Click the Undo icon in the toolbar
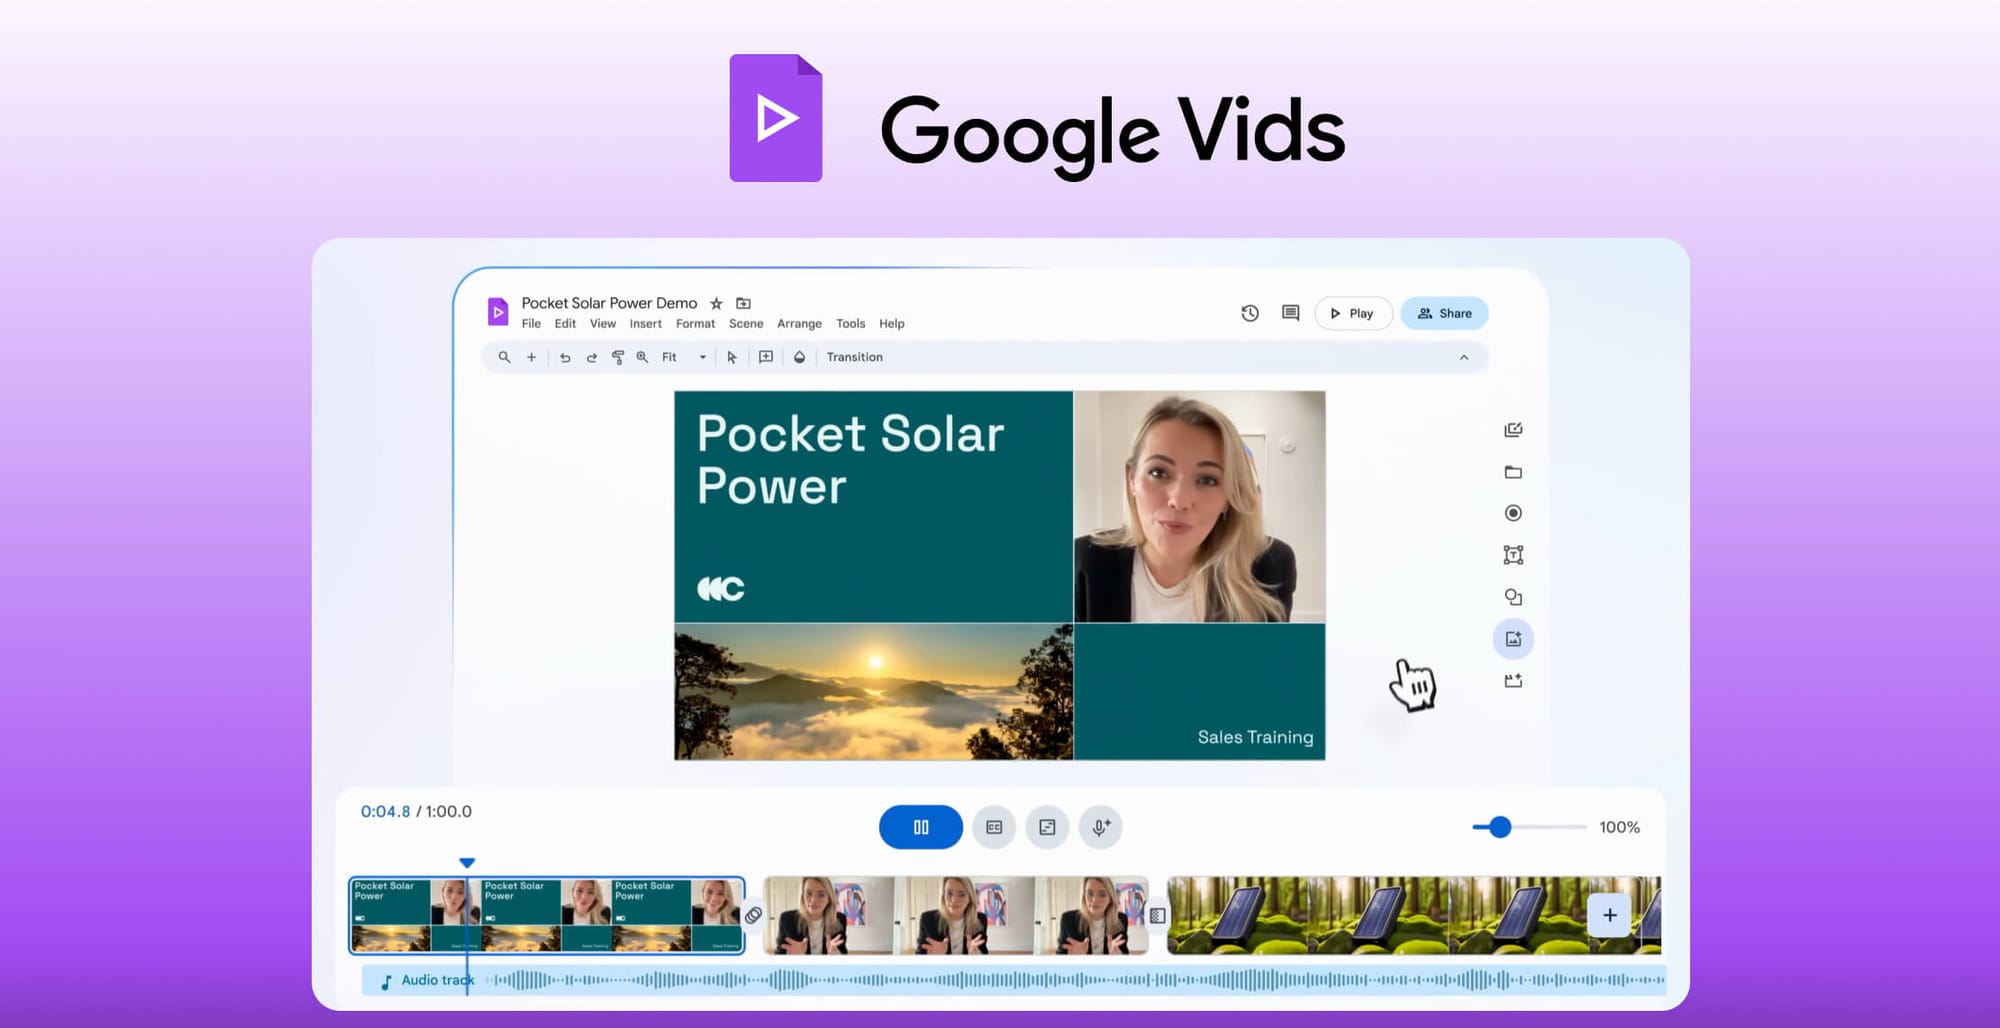This screenshot has width=2000, height=1028. pos(565,357)
